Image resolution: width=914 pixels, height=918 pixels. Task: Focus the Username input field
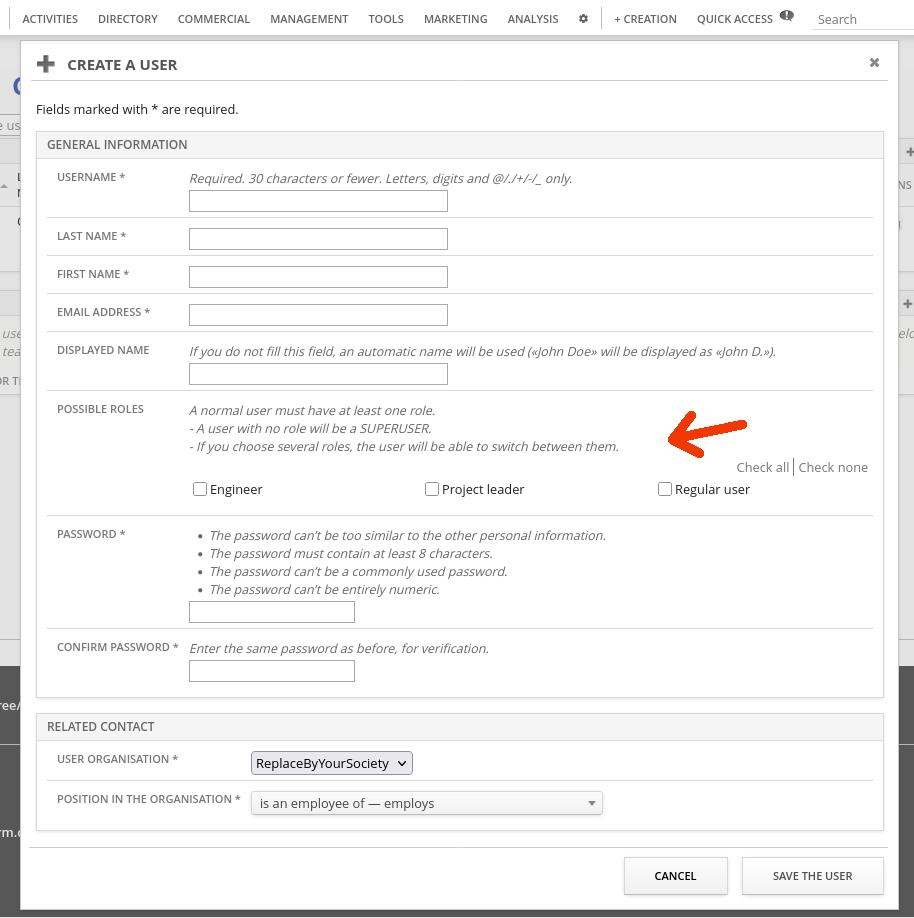[318, 201]
